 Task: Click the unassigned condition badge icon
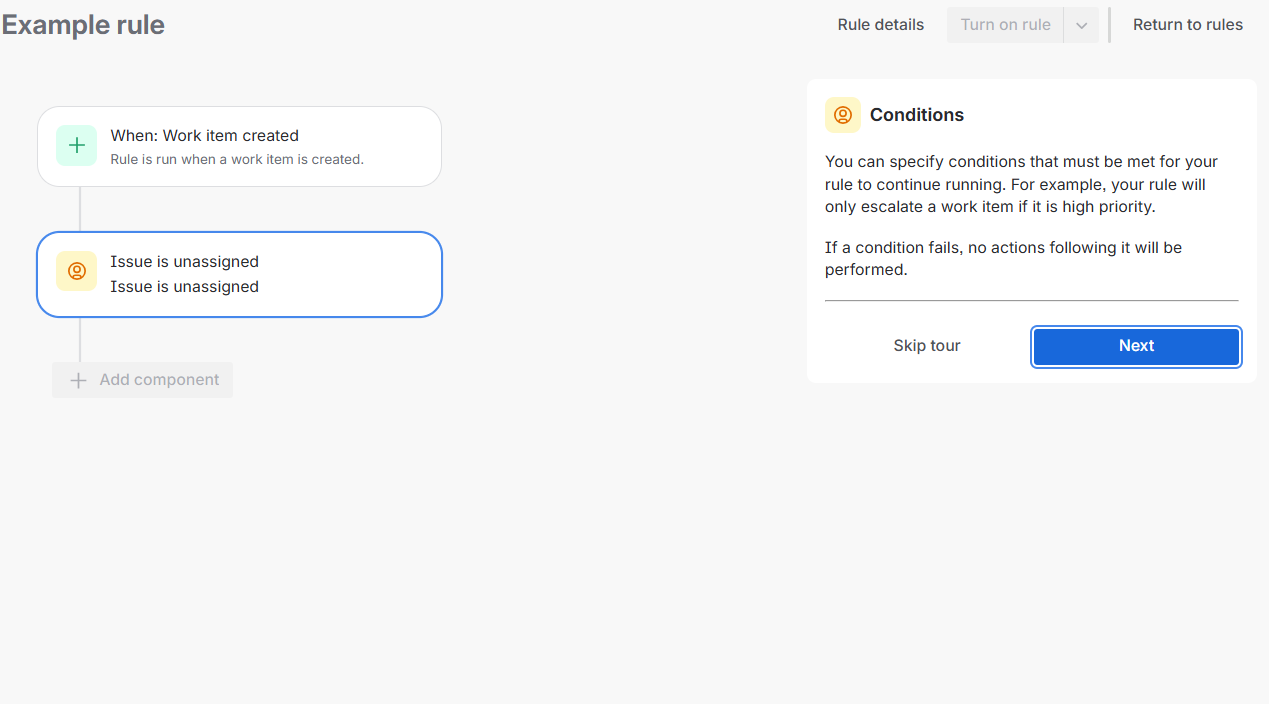pyautogui.click(x=77, y=271)
